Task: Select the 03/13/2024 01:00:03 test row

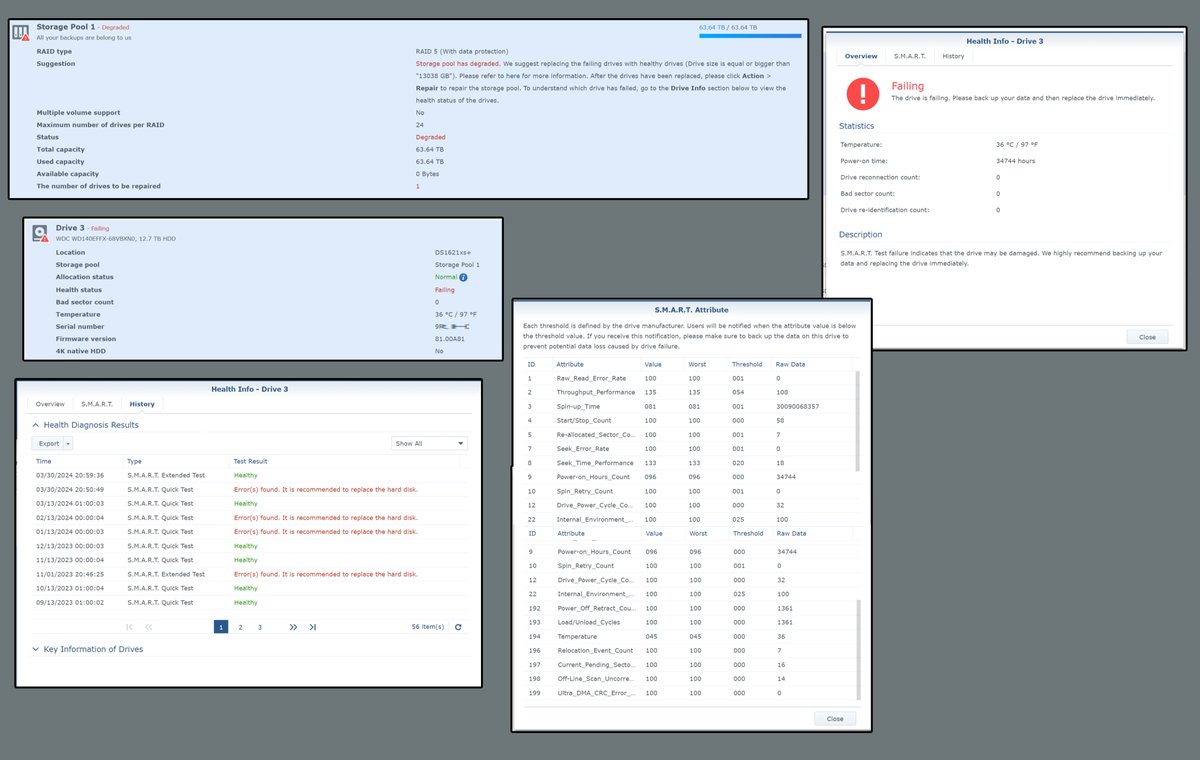Action: 248,503
